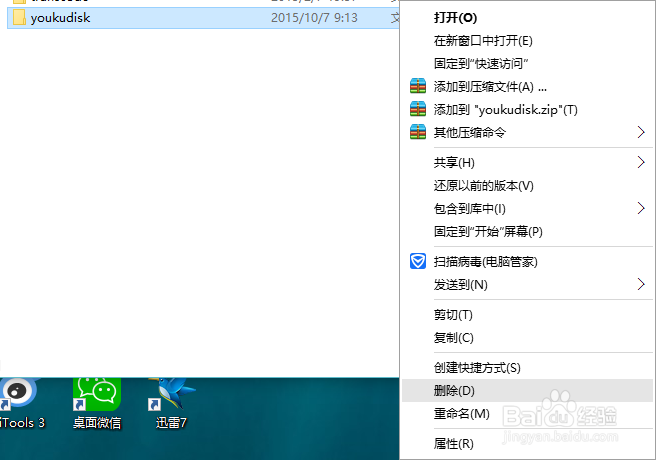Screen dimensions: 656x460
Task: Click archive icon beside 添加到压缩文件(A)
Action: (x=418, y=86)
